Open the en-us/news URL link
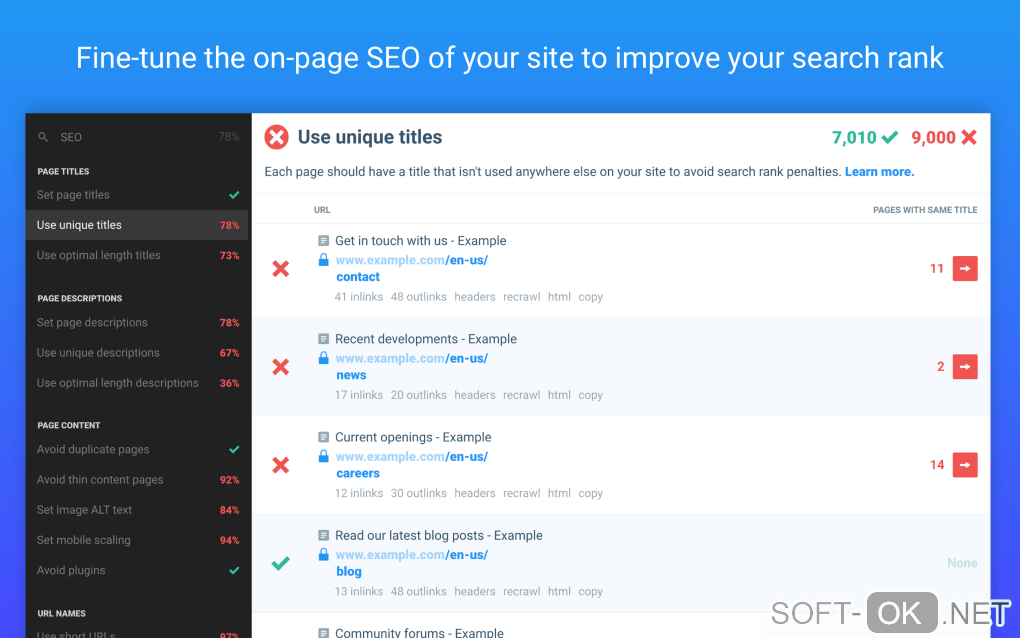Viewport: 1020px width, 638px height. 412,366
